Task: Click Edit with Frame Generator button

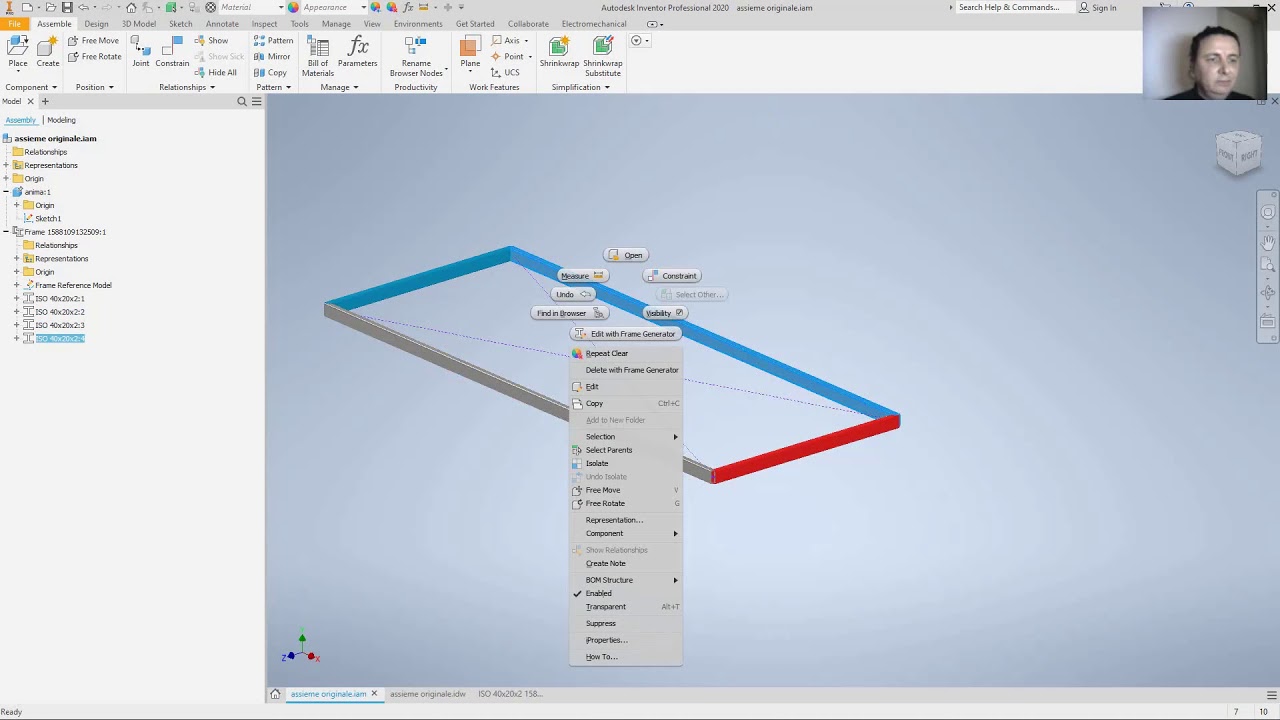Action: (625, 334)
